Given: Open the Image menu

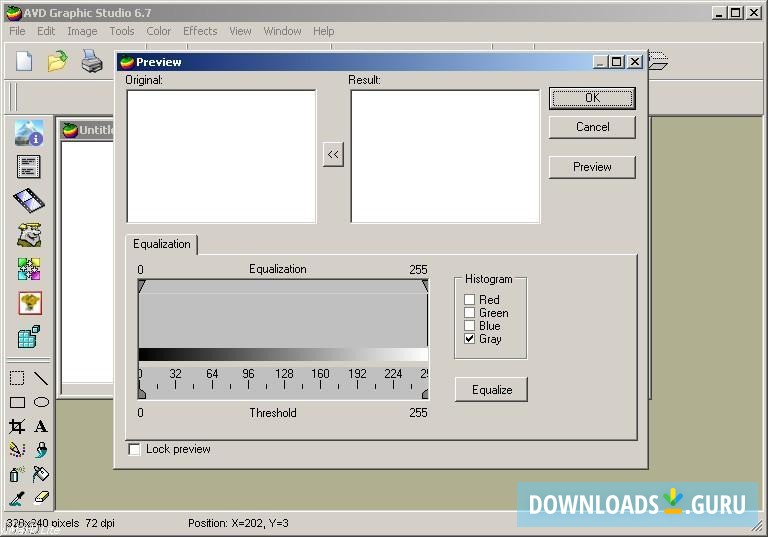Looking at the screenshot, I should (x=82, y=31).
